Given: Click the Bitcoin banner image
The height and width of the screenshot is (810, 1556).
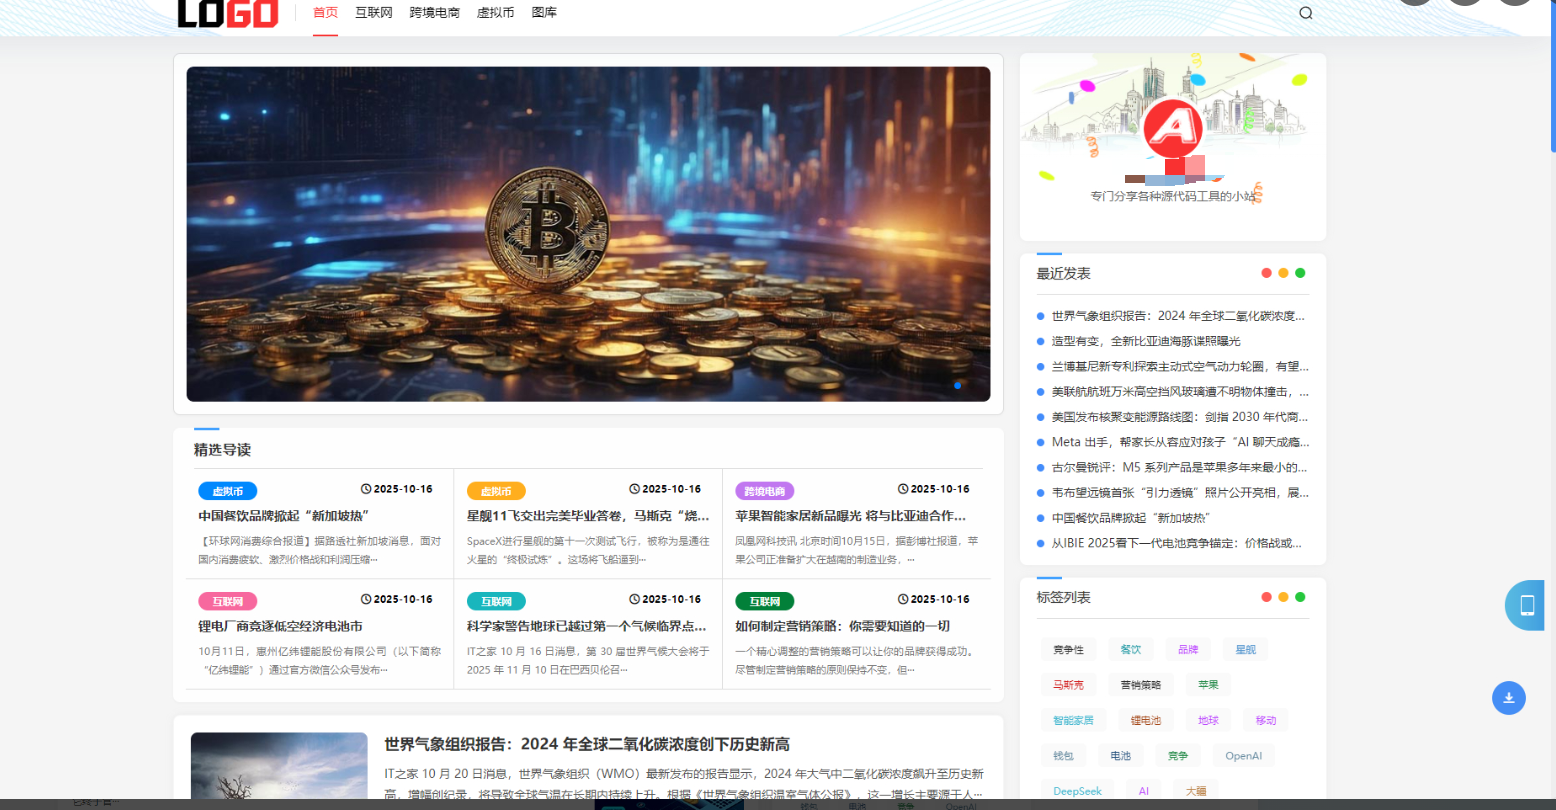Looking at the screenshot, I should 588,234.
